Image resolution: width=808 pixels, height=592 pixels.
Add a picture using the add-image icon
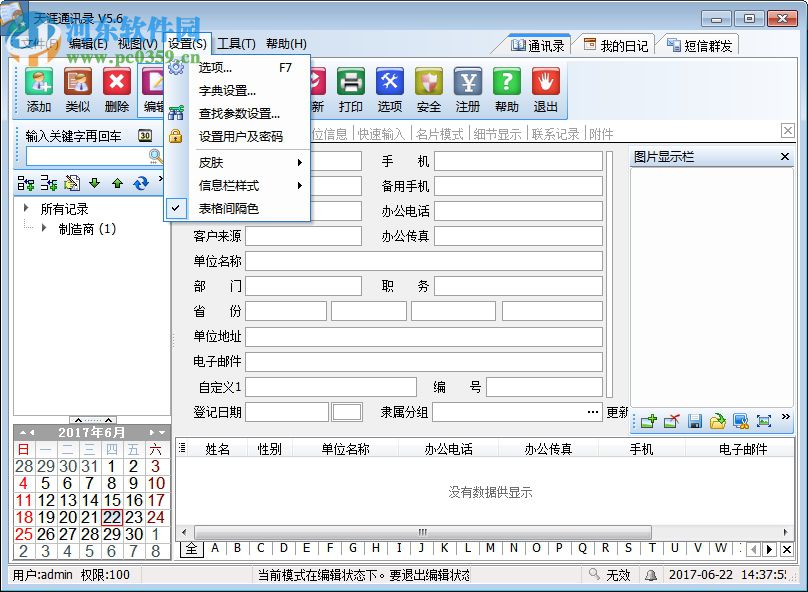648,421
